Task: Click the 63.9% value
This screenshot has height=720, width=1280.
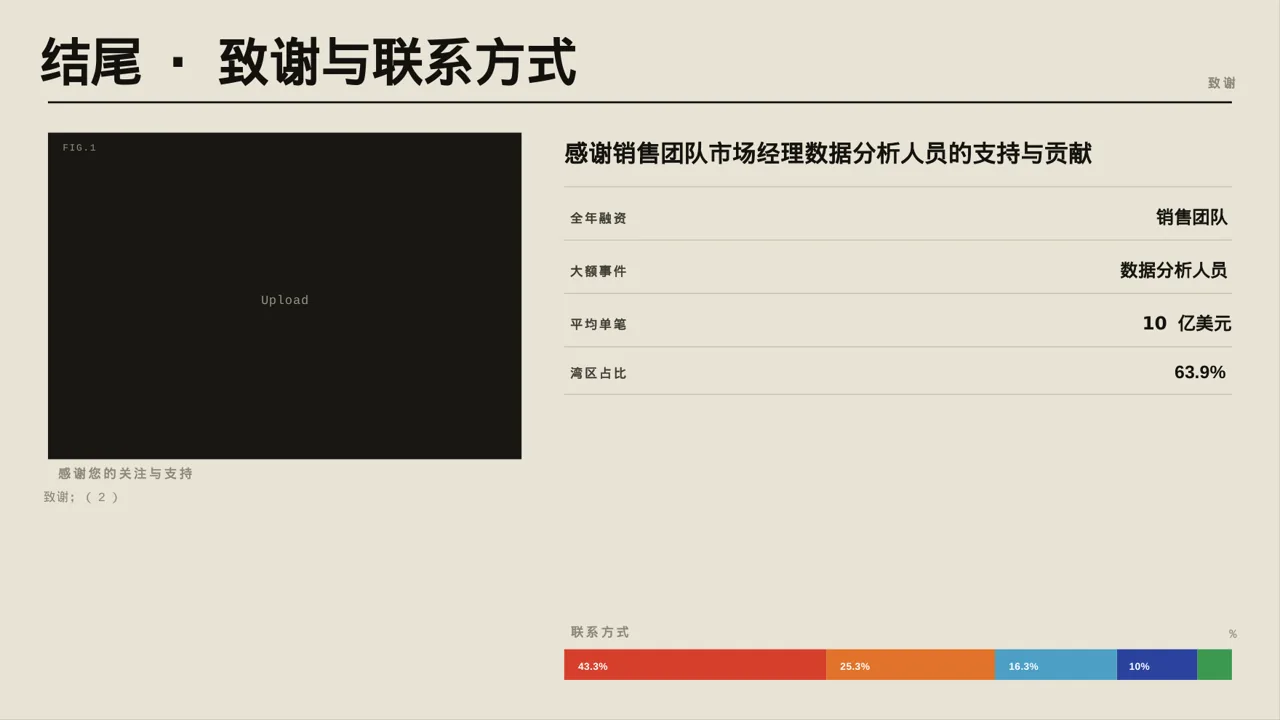Action: click(x=1200, y=372)
